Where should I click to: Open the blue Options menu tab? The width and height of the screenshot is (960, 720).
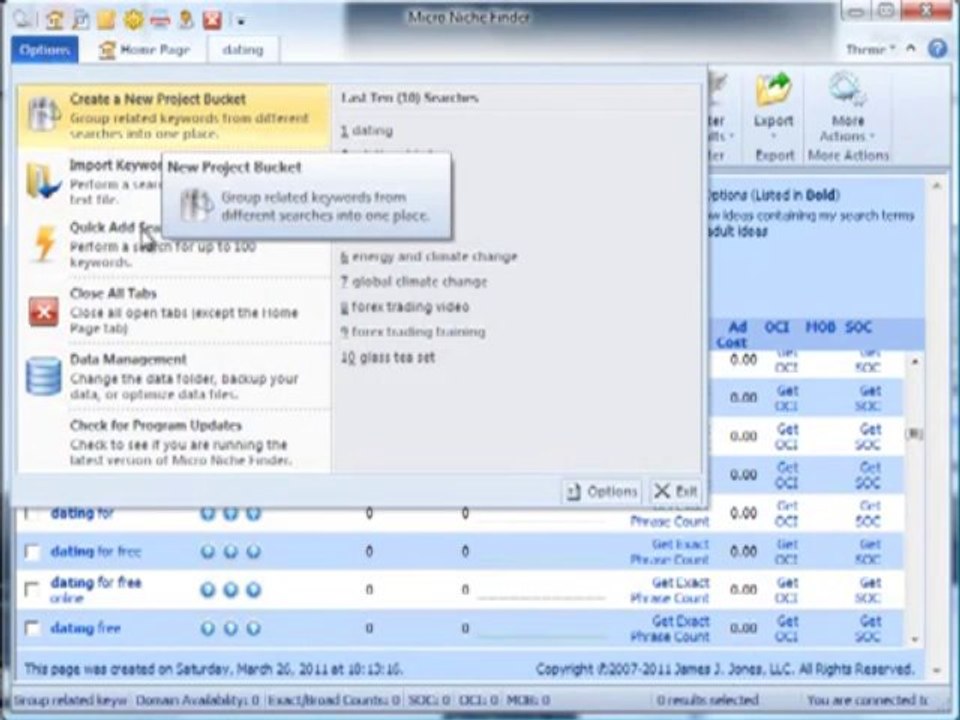(44, 50)
